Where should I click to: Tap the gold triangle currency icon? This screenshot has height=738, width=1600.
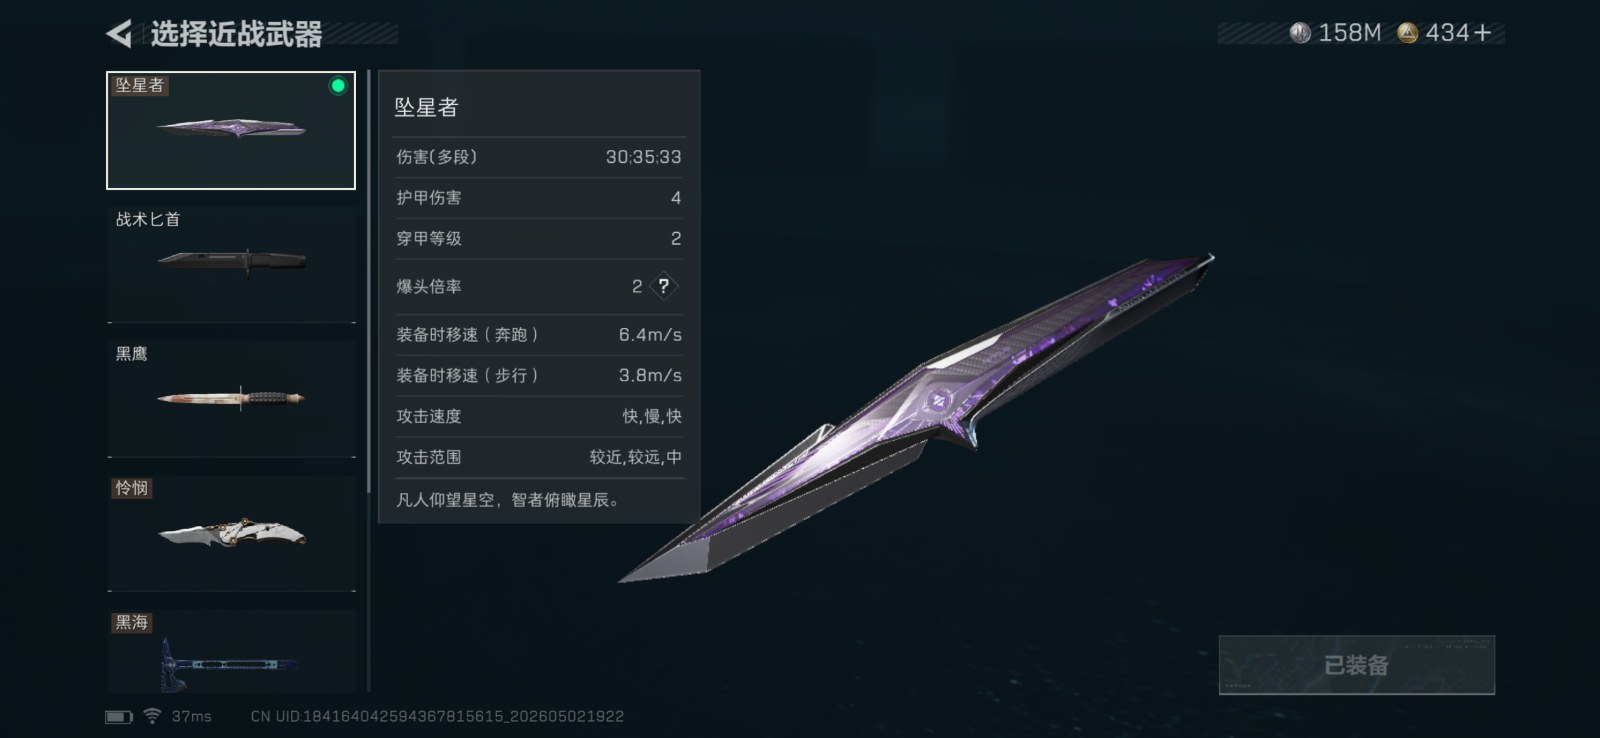coord(1408,33)
